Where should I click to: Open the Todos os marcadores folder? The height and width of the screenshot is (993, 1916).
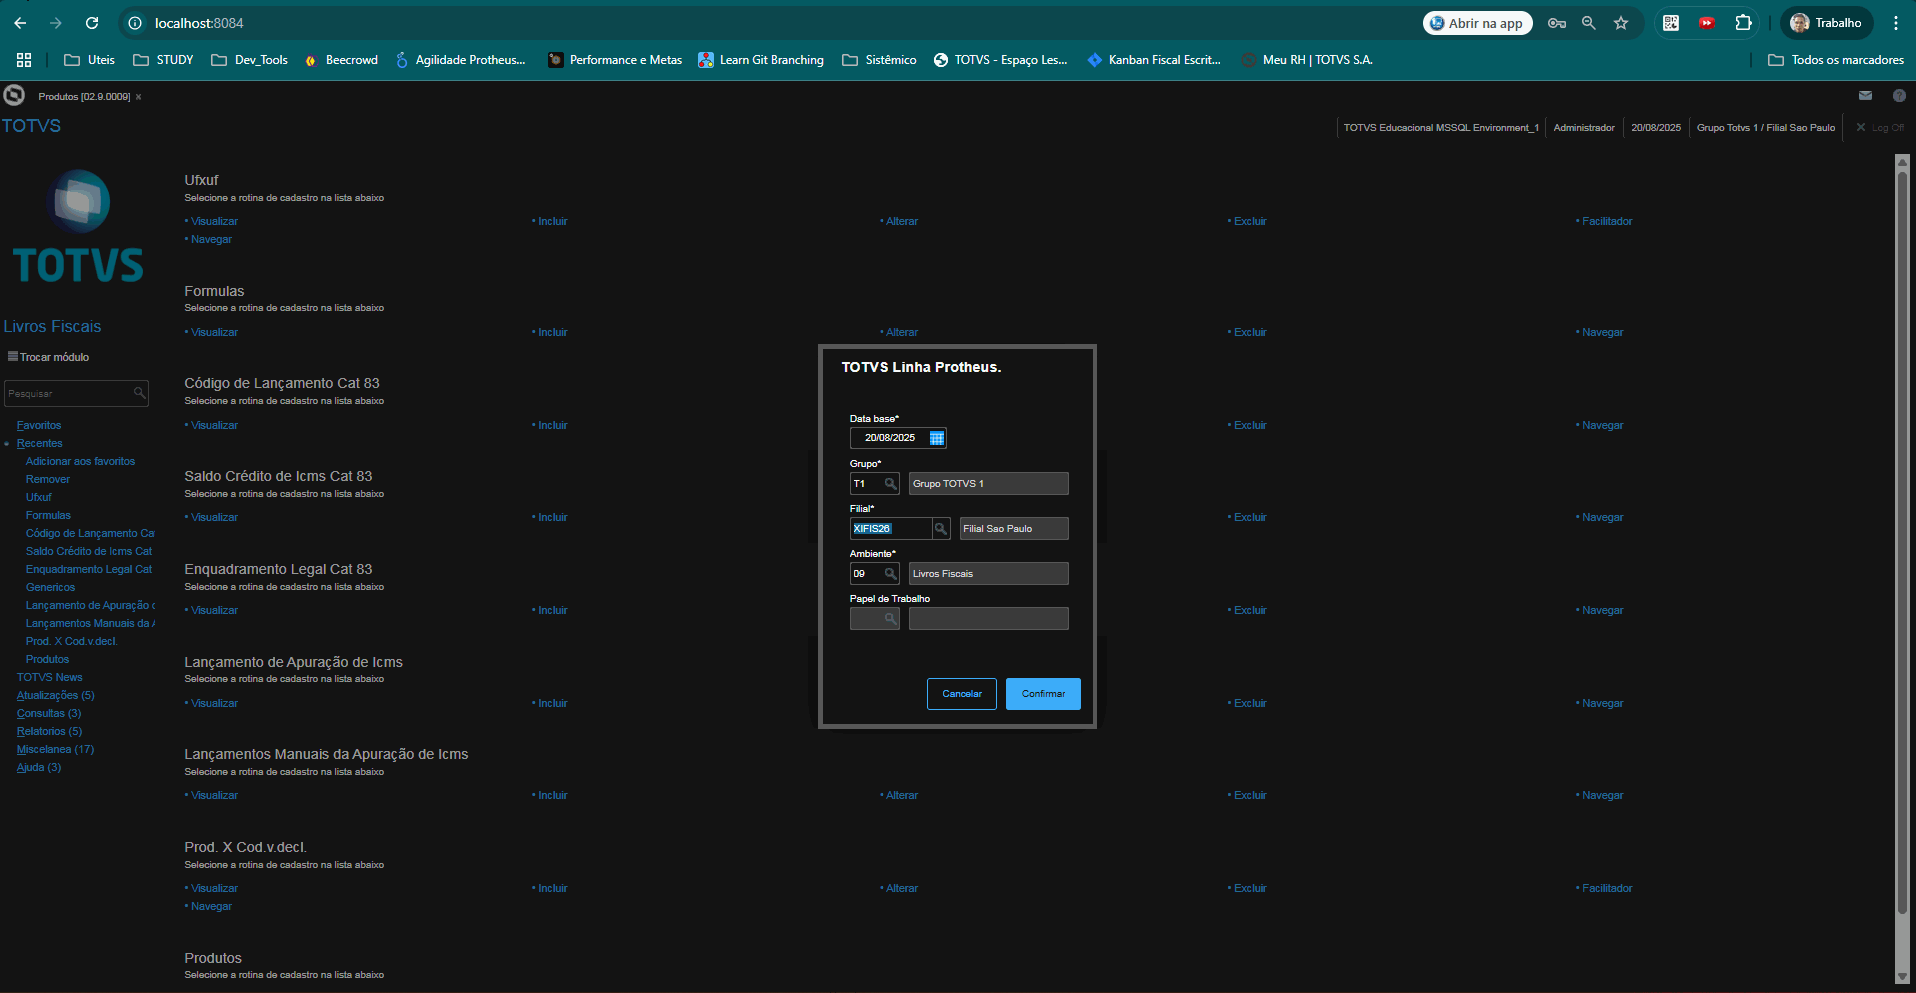(x=1836, y=60)
